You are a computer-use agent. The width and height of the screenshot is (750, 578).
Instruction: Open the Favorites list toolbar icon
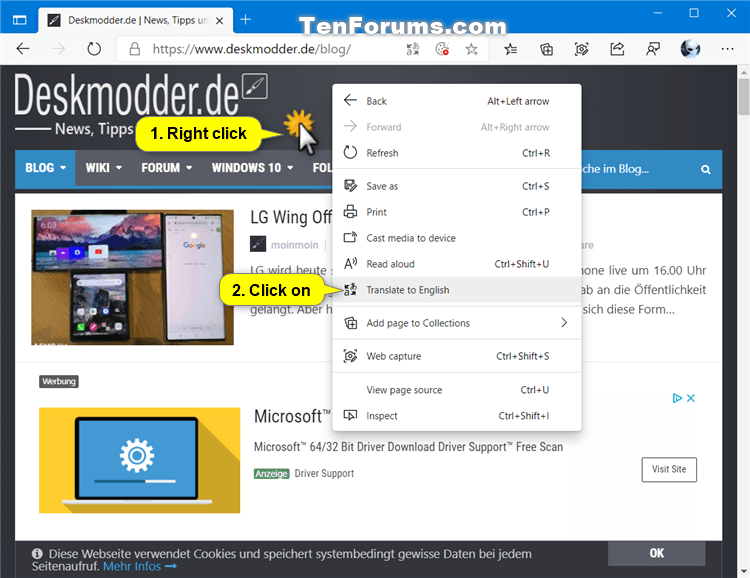point(510,49)
